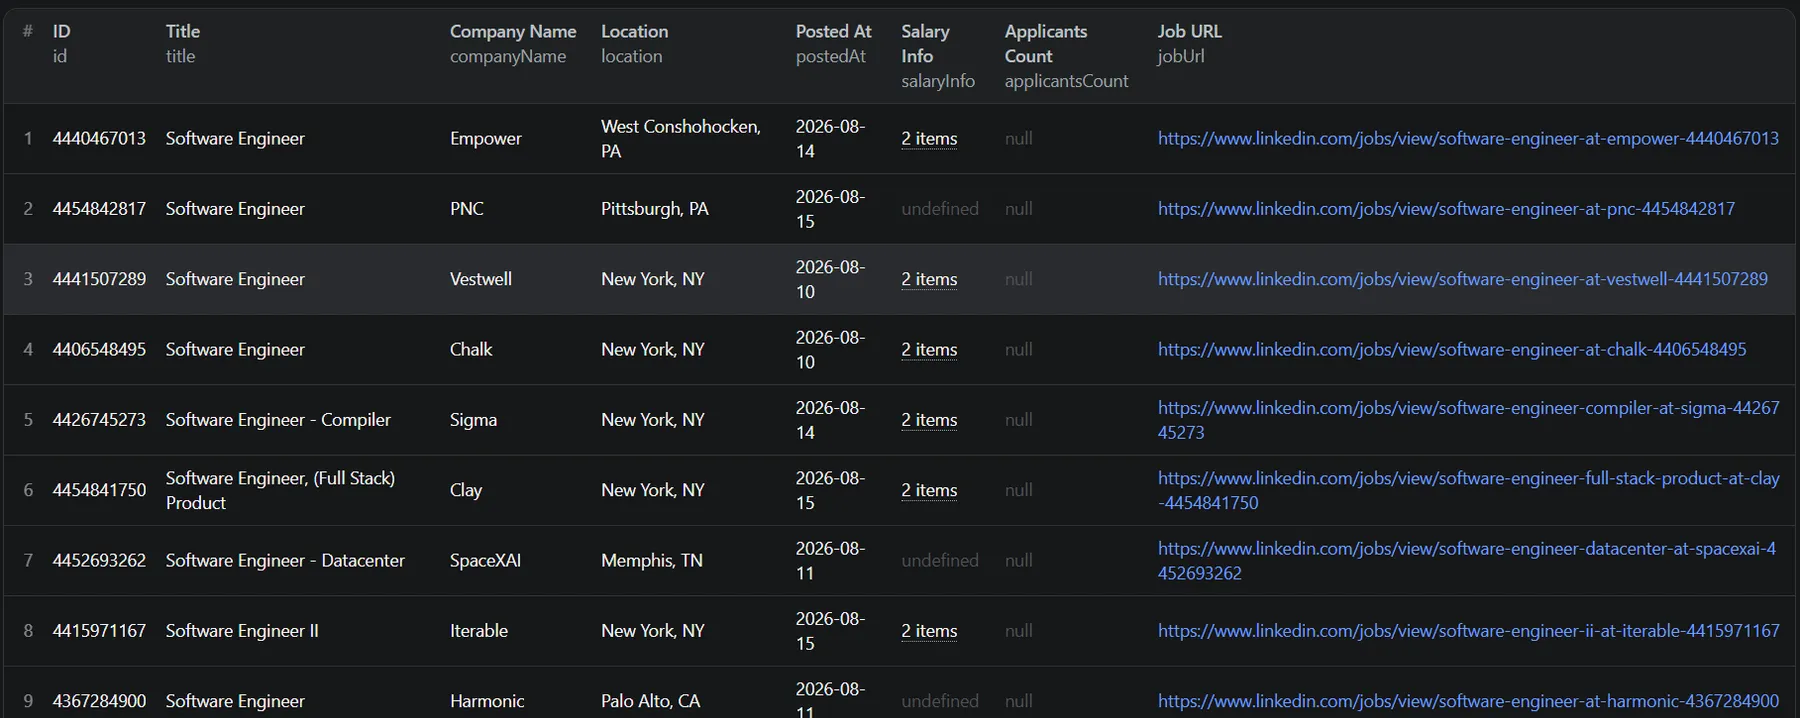This screenshot has width=1800, height=718.
Task: Click the Chalk company name cell
Action: [471, 349]
